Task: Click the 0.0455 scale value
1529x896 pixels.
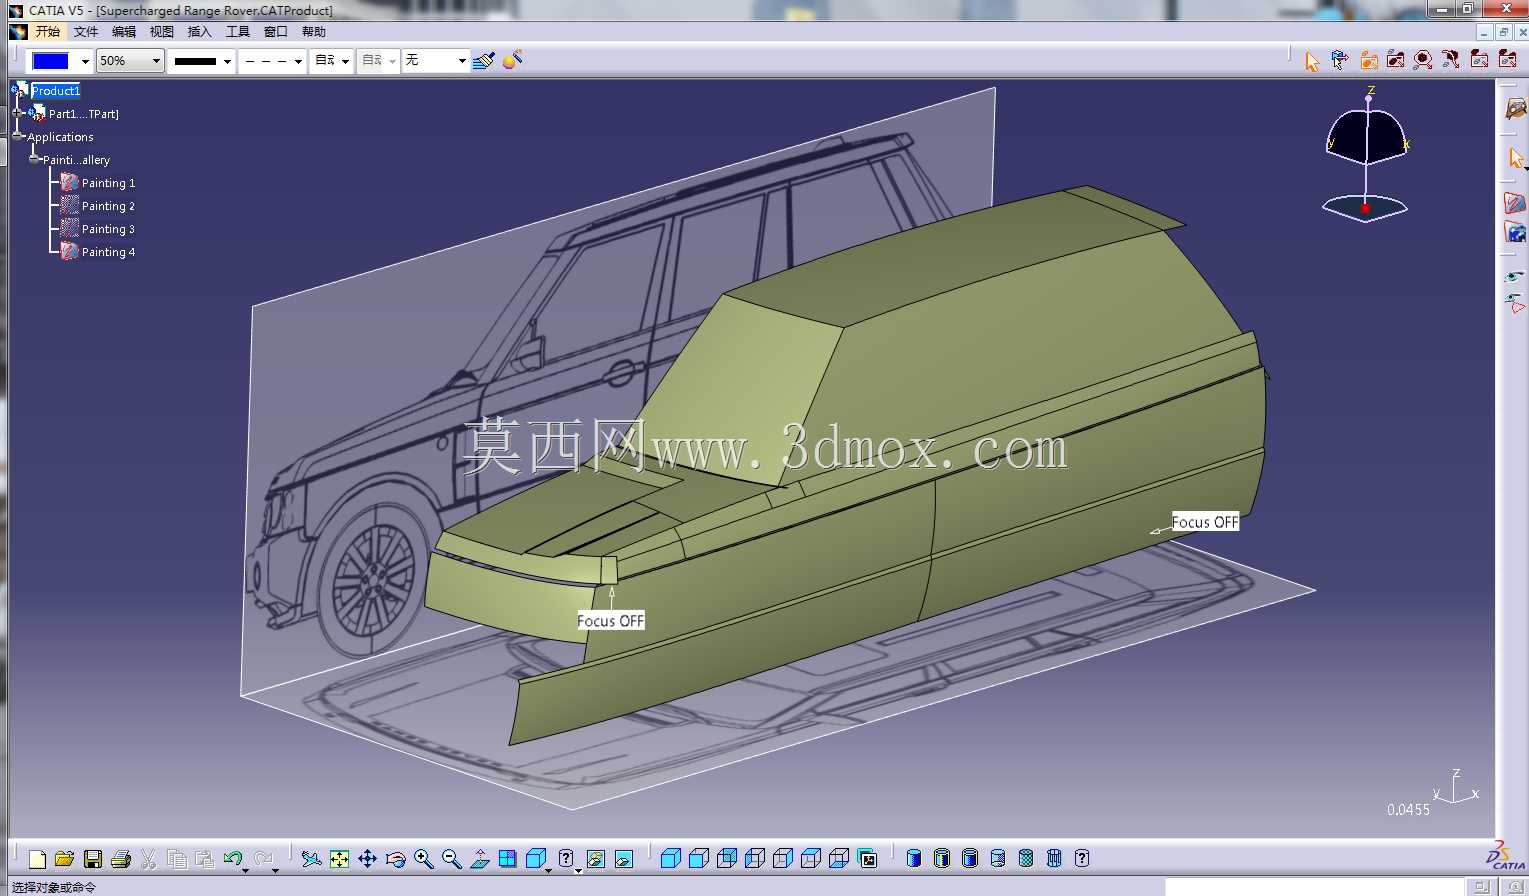Action: pos(1408,810)
